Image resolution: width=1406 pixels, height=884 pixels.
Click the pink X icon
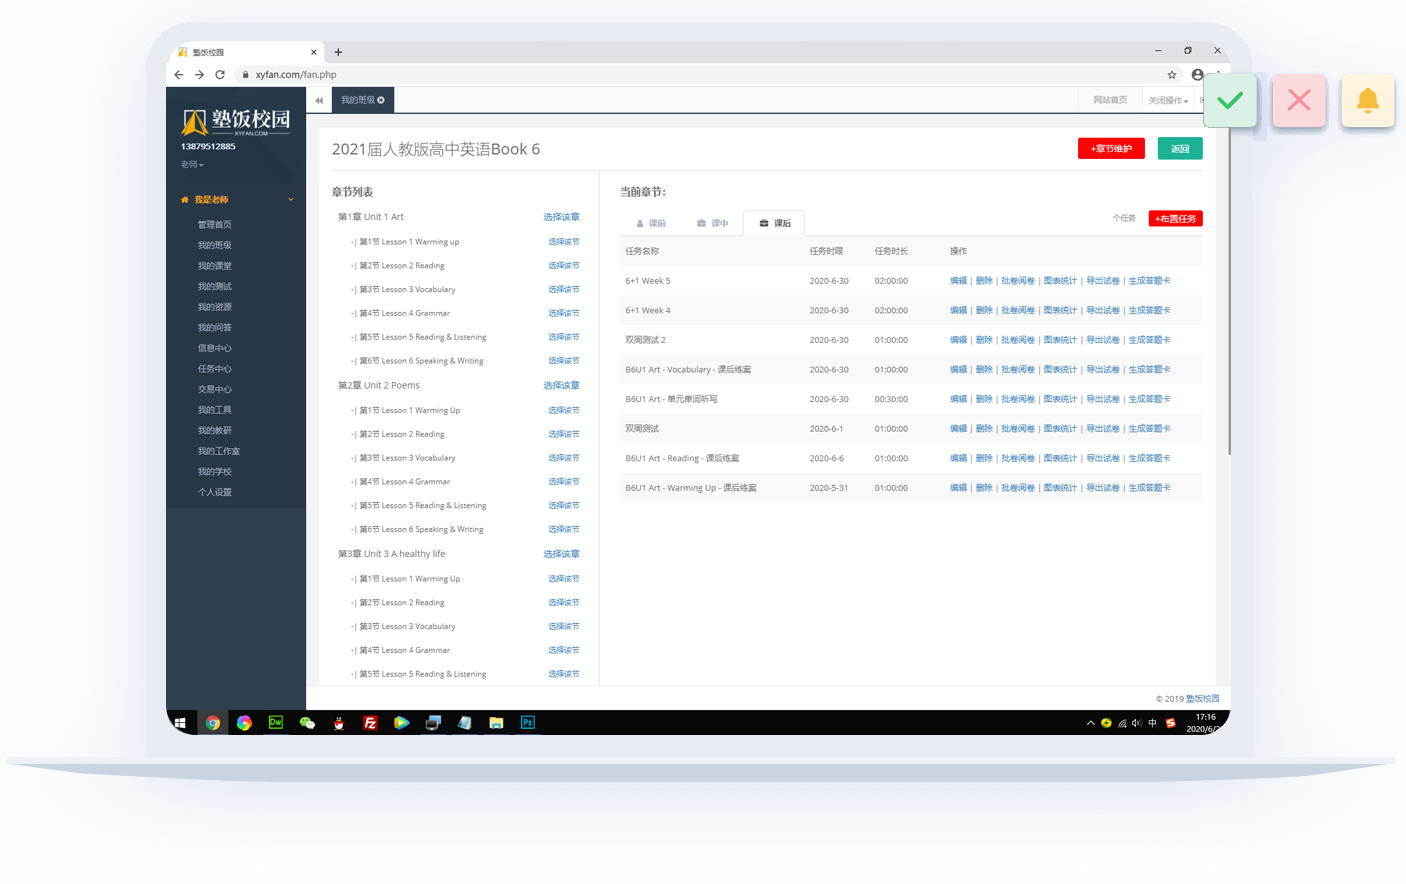coord(1298,100)
